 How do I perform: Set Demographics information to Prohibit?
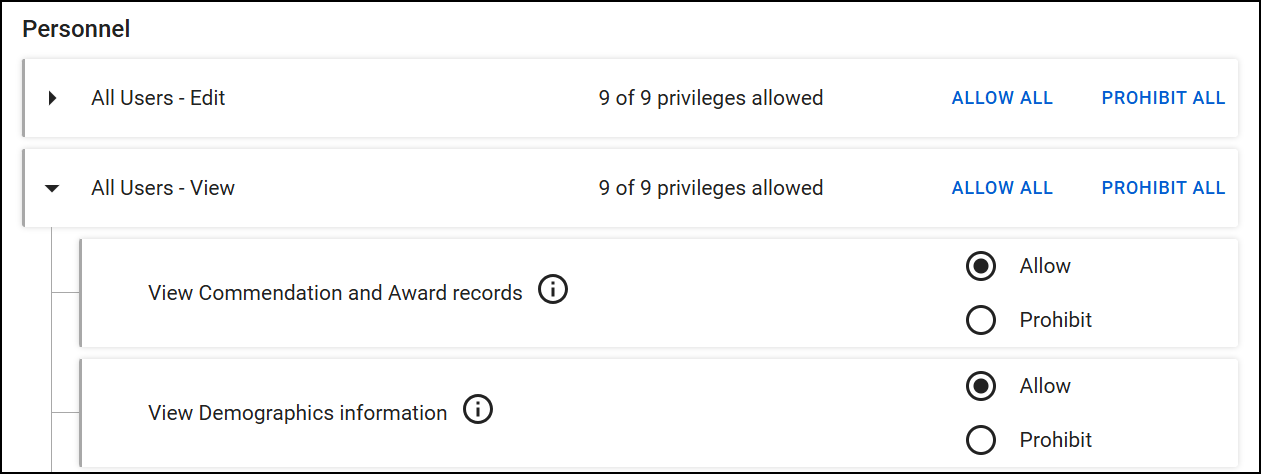point(981,440)
